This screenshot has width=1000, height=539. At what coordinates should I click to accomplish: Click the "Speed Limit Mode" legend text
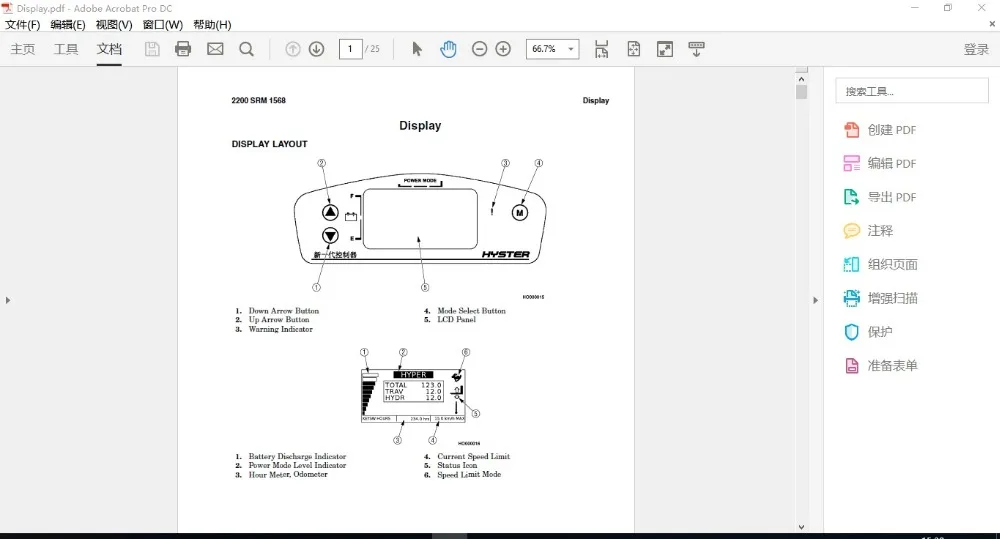coord(469,475)
